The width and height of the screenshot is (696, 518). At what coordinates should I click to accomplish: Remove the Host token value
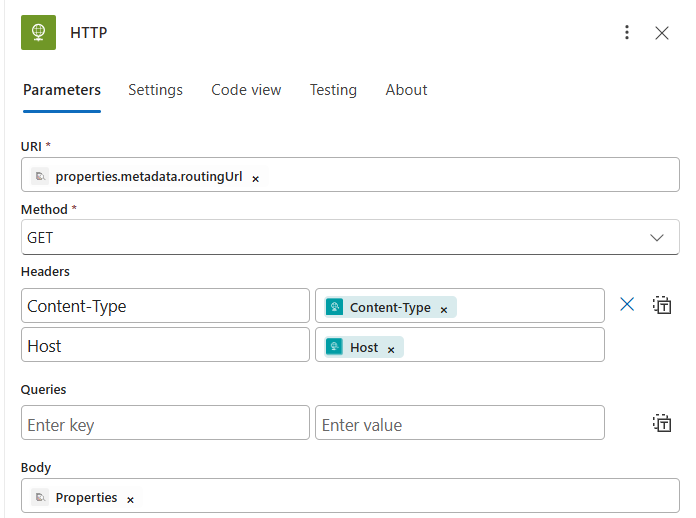(x=391, y=349)
